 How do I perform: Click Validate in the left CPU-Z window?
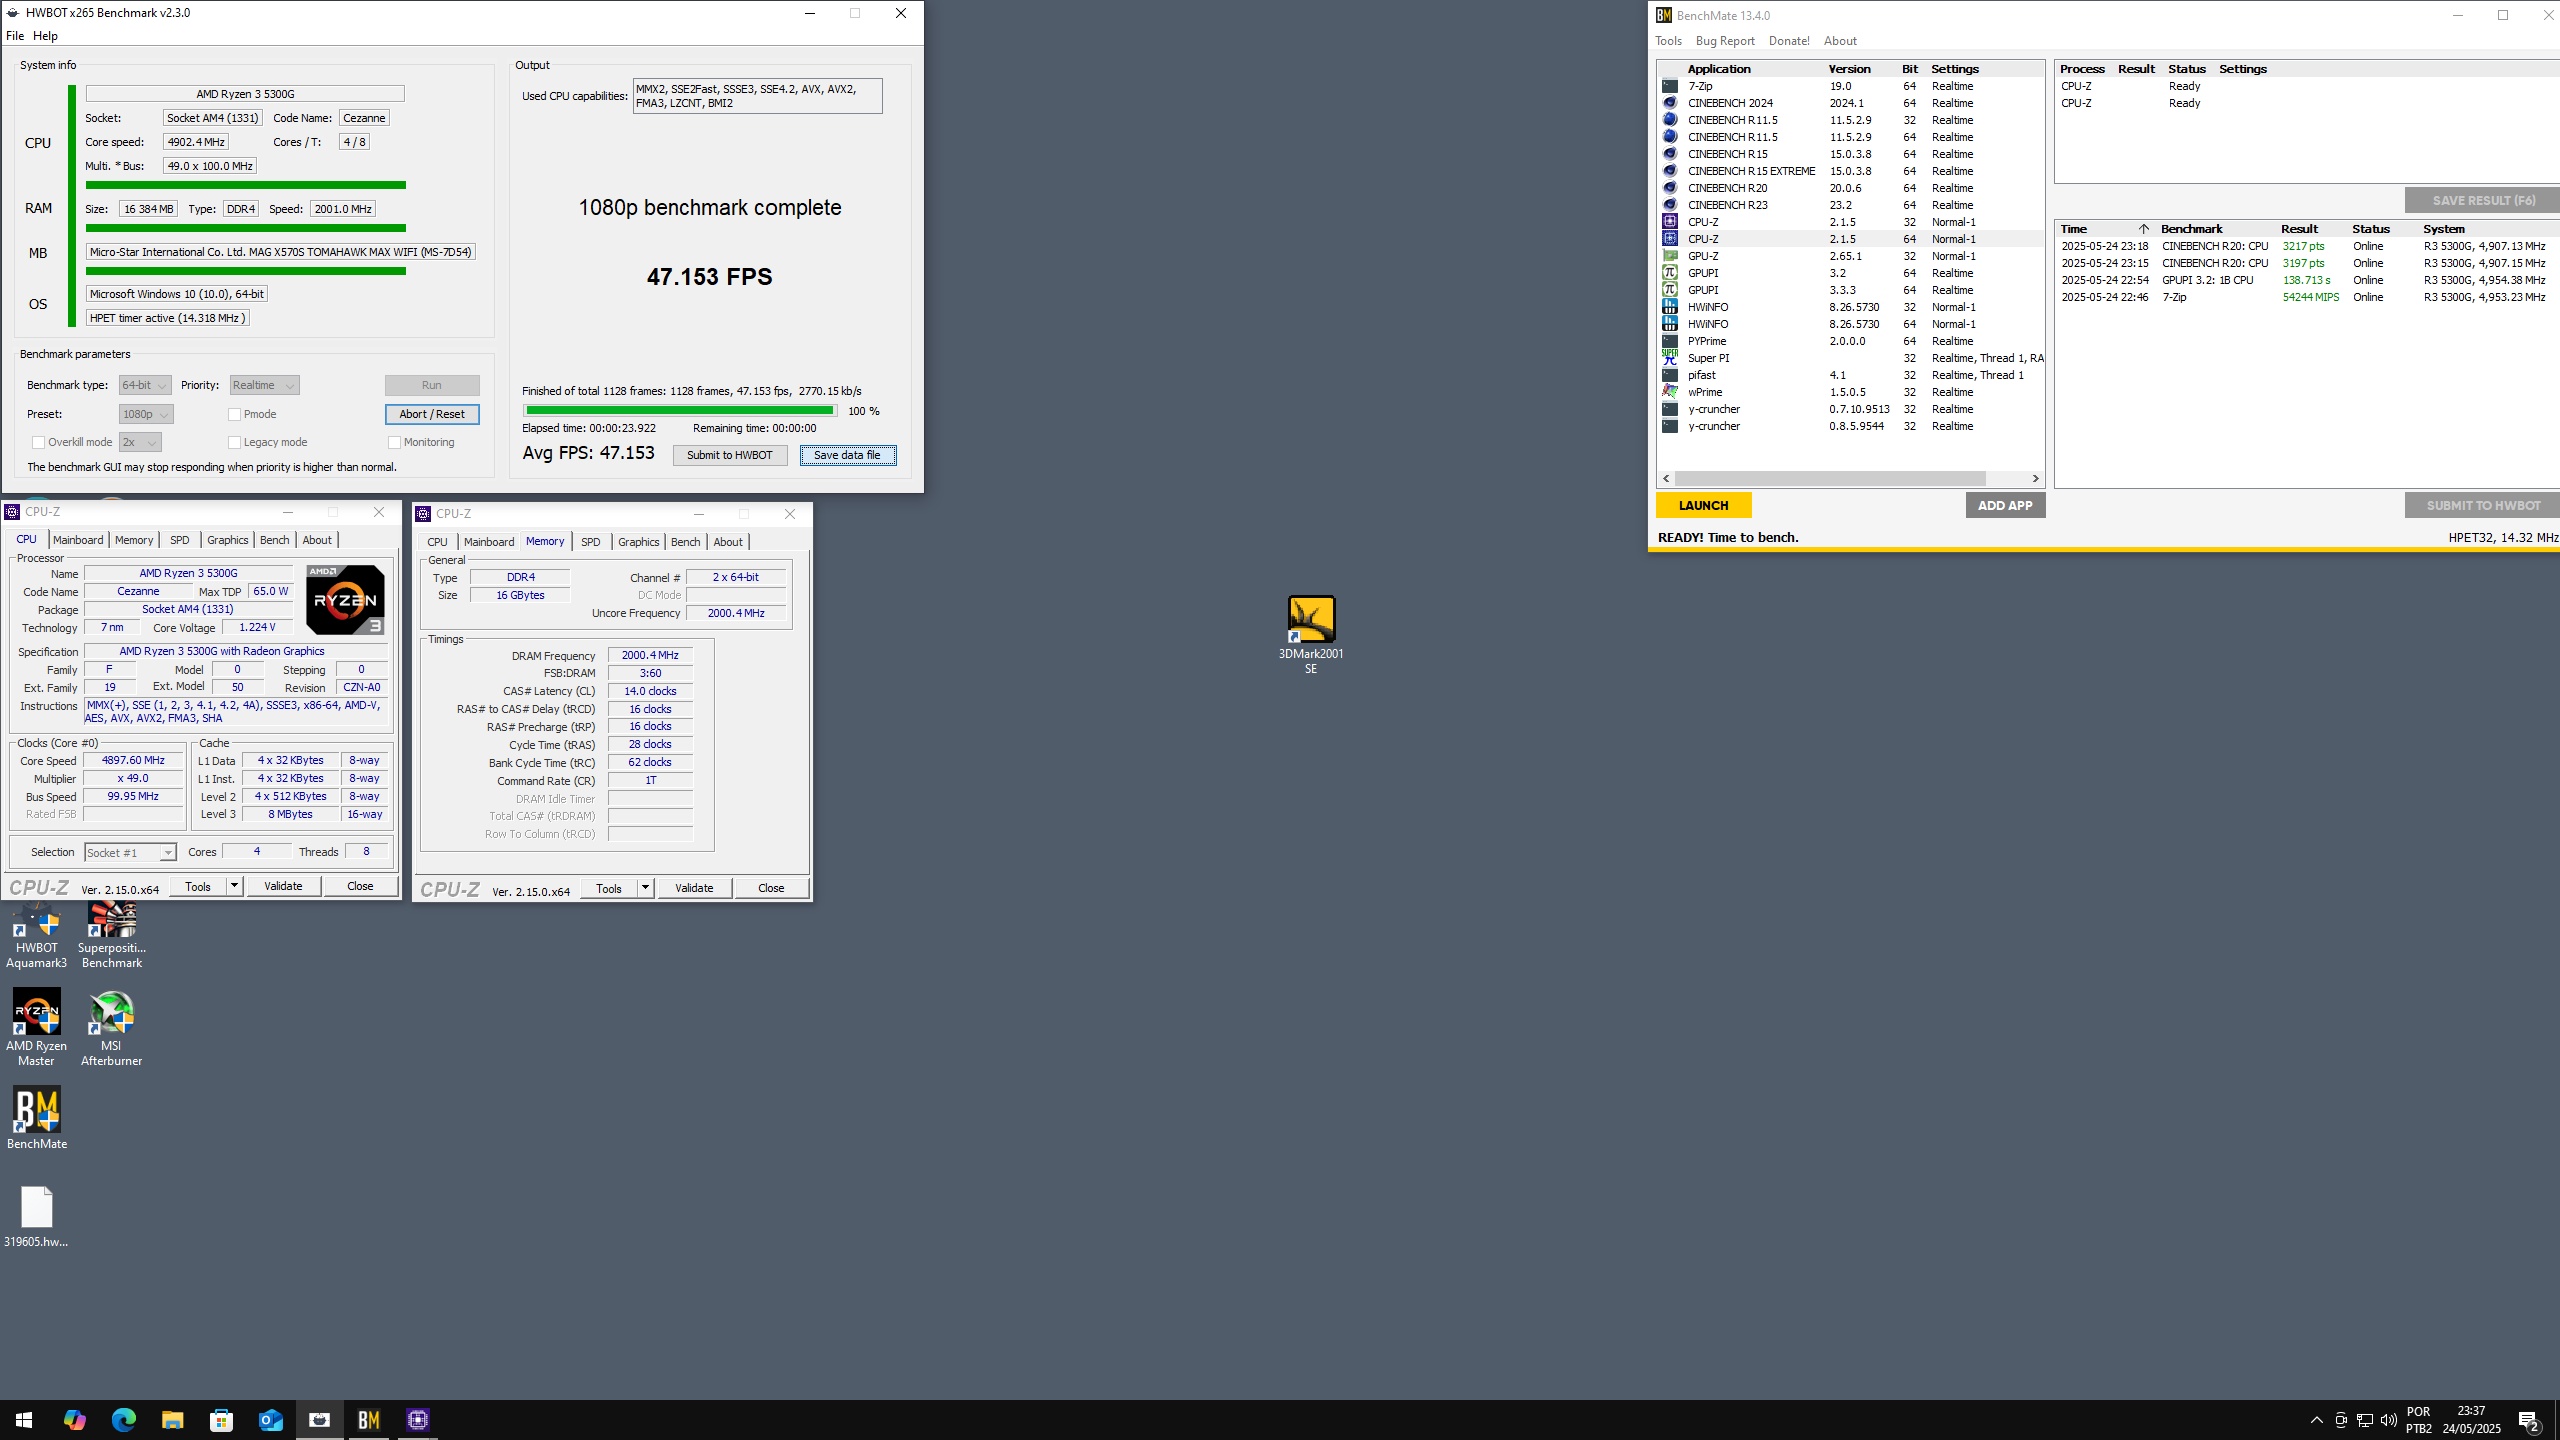pyautogui.click(x=283, y=886)
